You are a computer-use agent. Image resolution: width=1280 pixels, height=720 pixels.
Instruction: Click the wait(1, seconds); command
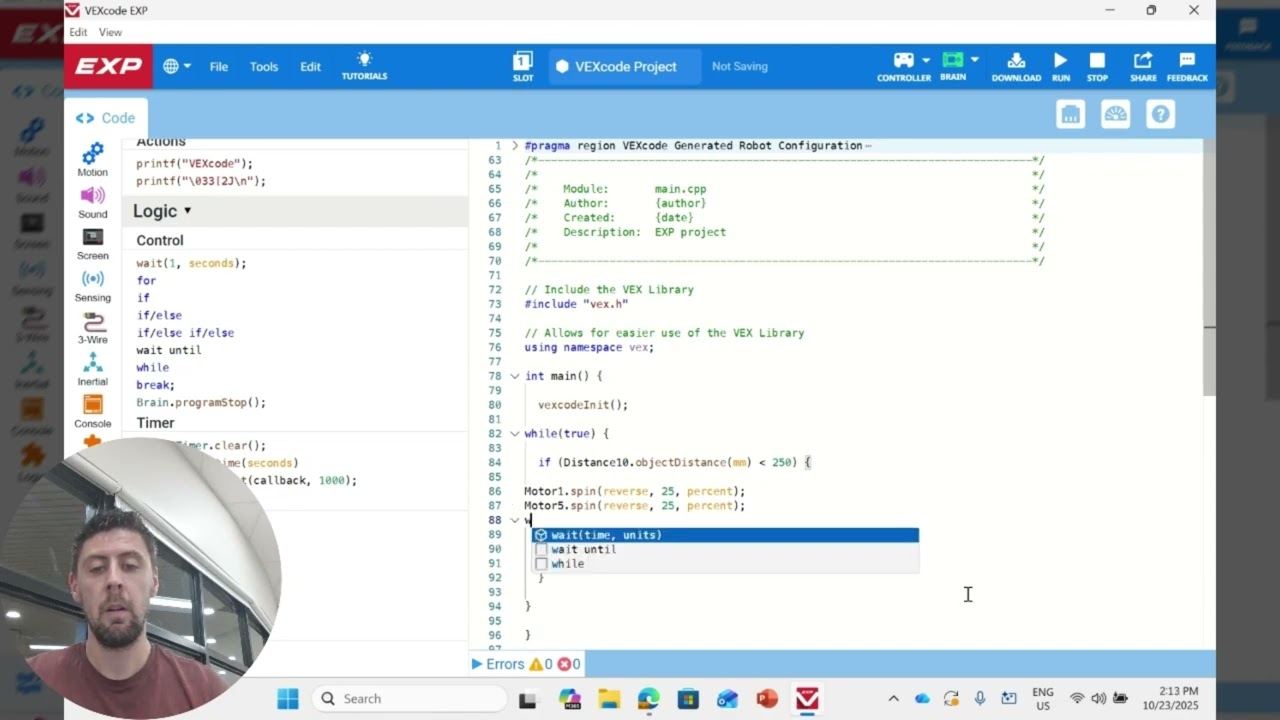coord(191,263)
